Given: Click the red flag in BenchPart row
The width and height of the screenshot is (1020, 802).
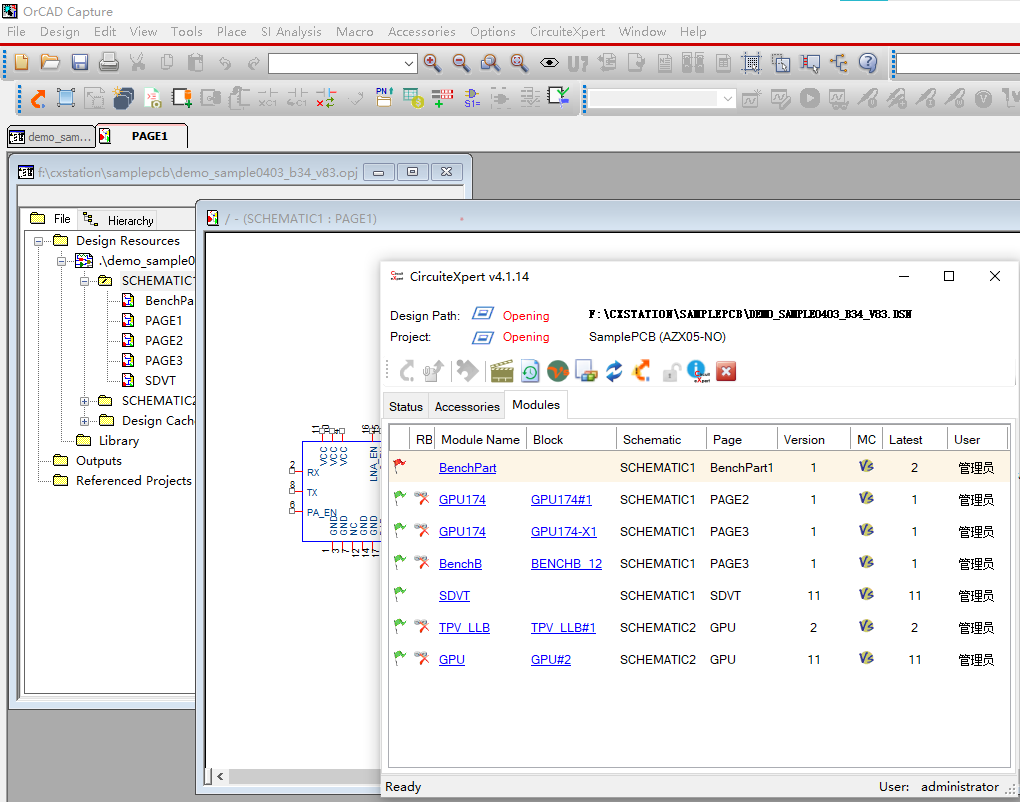Looking at the screenshot, I should (x=400, y=466).
